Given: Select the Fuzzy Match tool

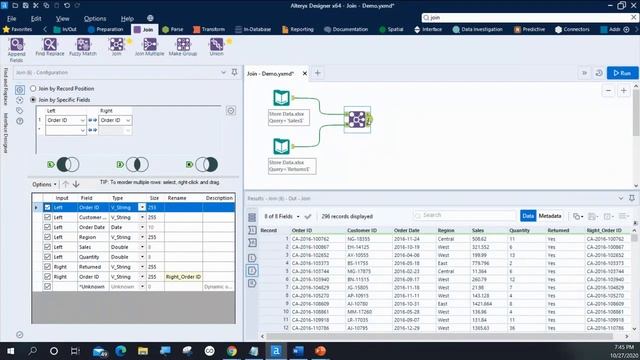Looking at the screenshot, I should point(83,47).
